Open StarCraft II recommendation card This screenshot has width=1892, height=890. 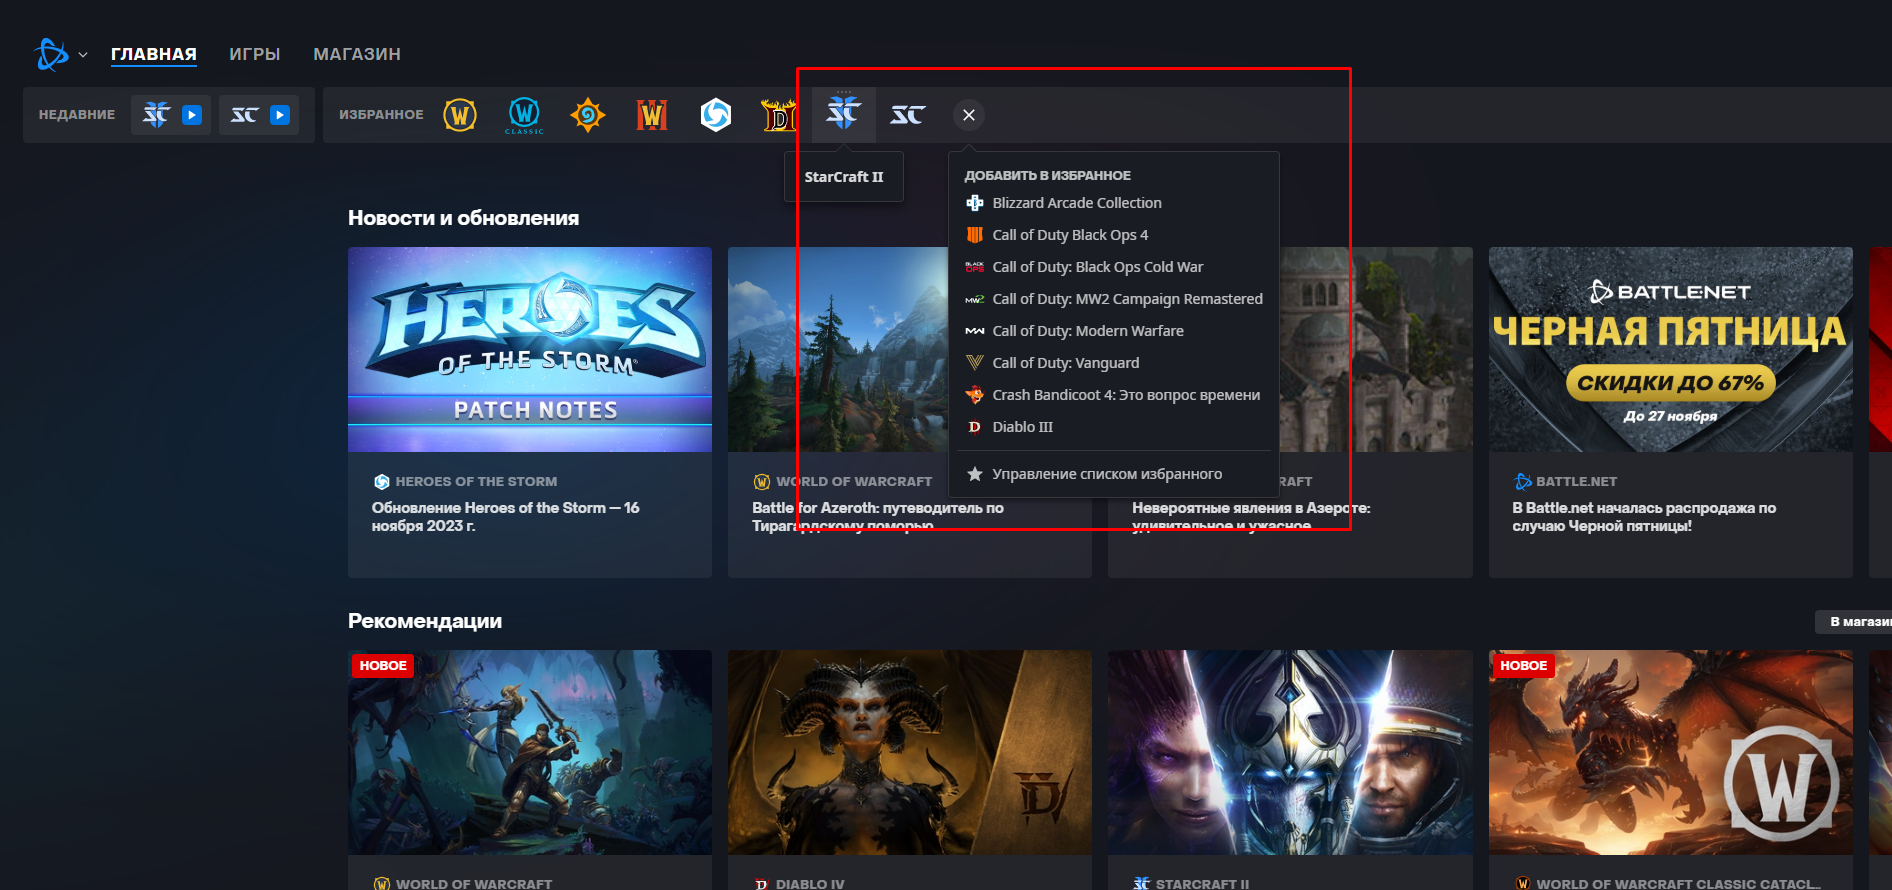(x=1290, y=770)
